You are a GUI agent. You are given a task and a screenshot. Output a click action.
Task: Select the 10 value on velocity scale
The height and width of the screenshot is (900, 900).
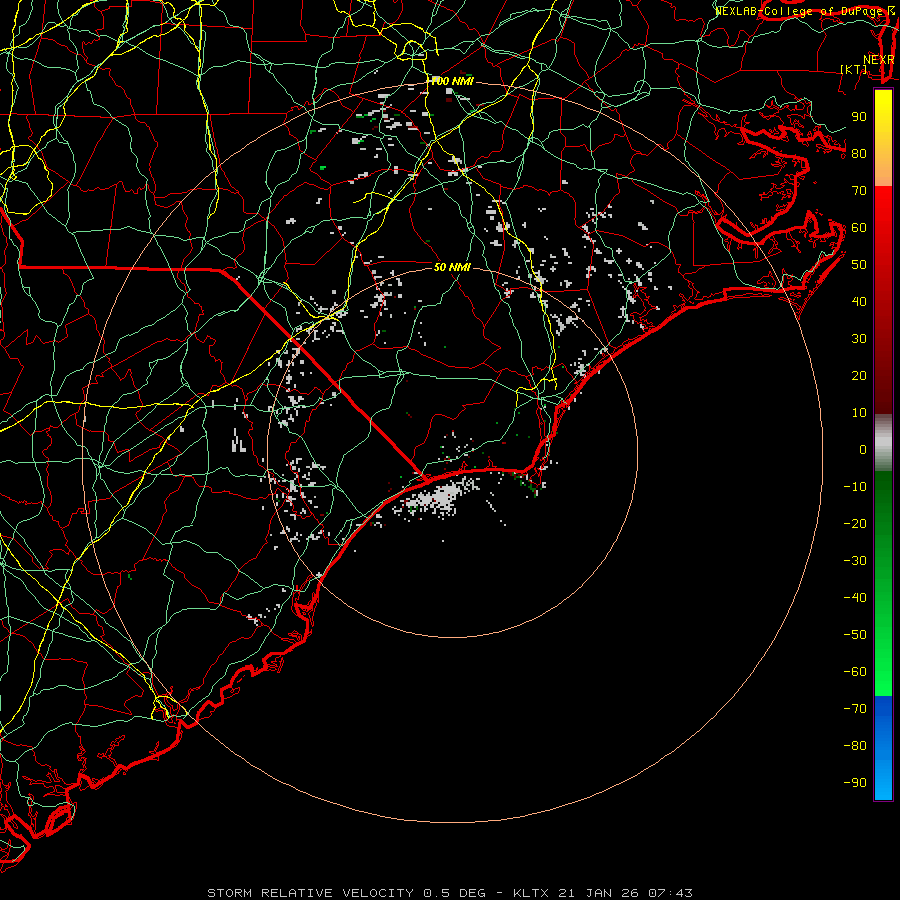pyautogui.click(x=859, y=413)
